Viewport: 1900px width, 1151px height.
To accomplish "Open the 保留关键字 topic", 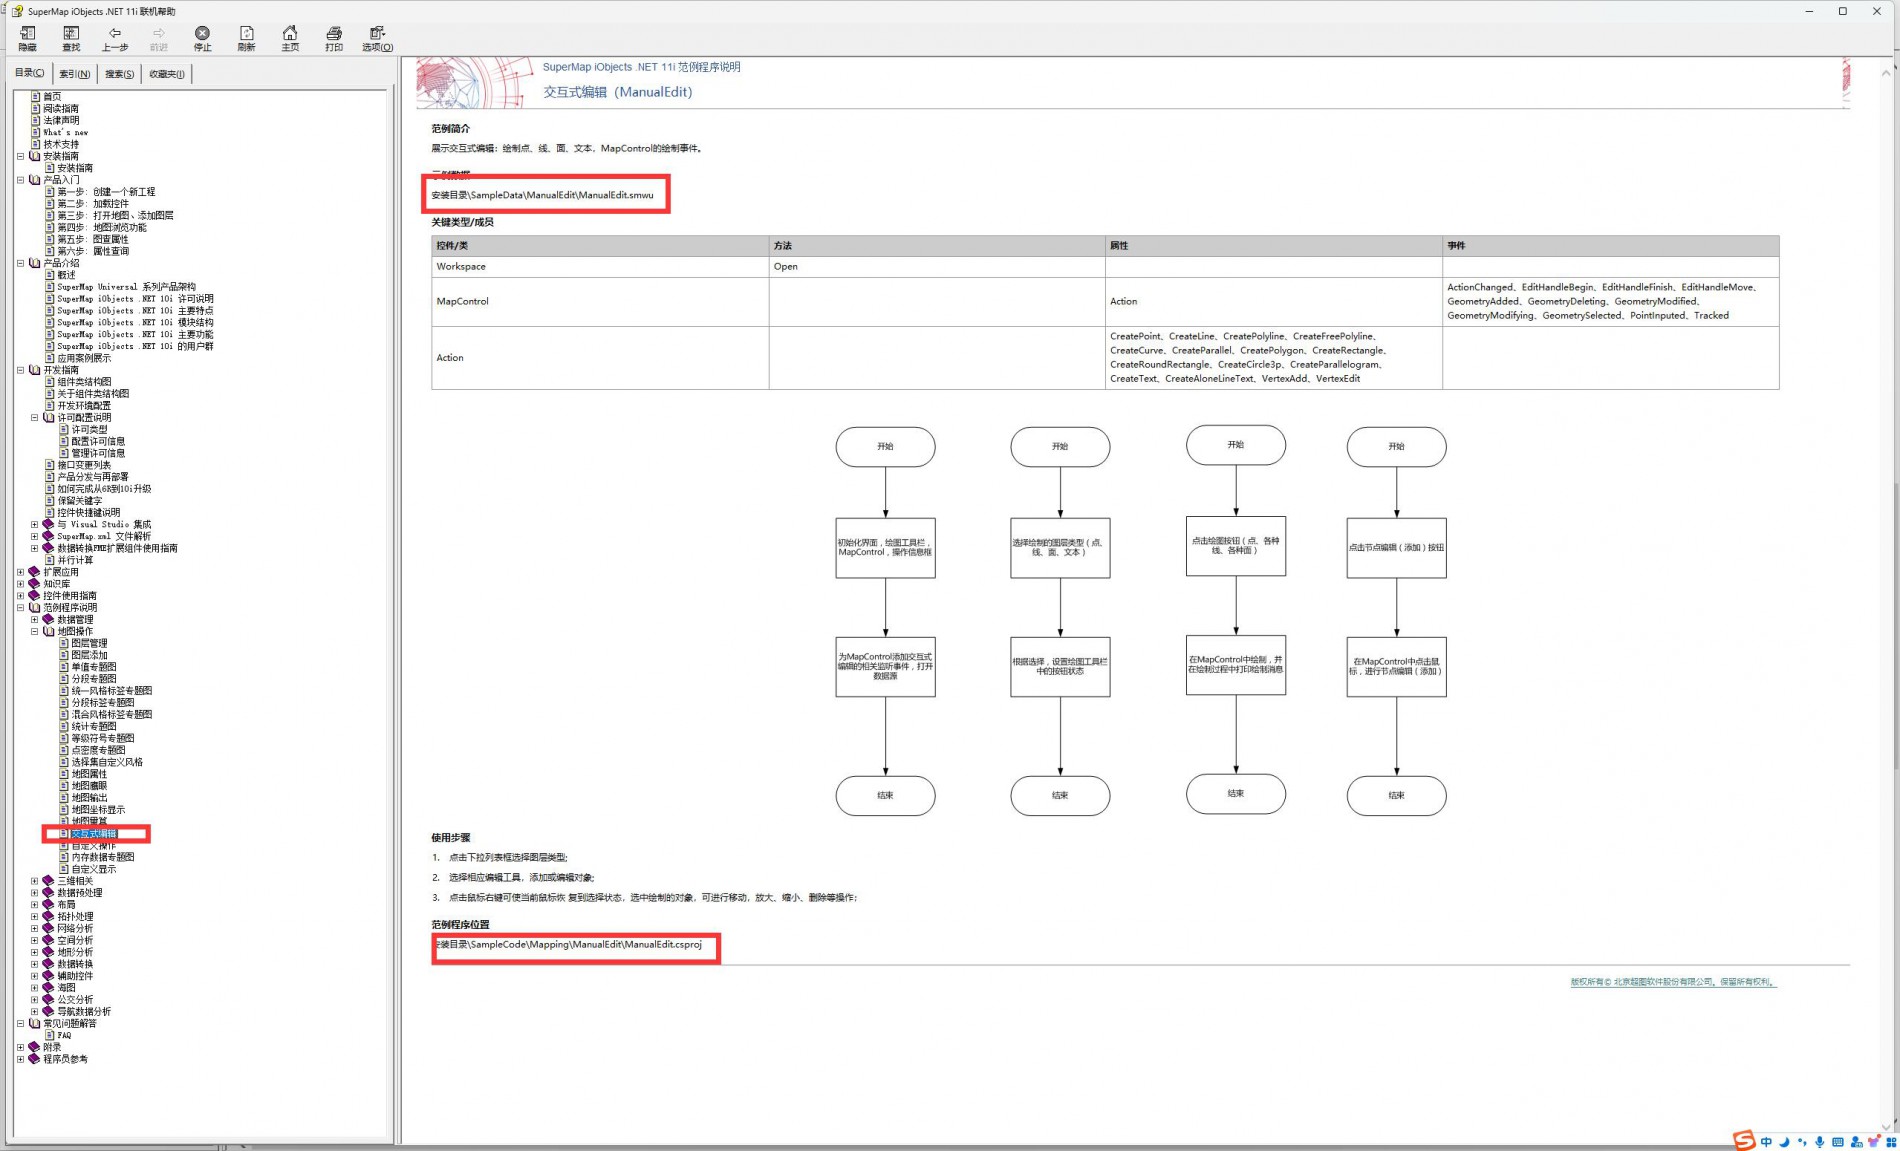I will click(x=80, y=501).
